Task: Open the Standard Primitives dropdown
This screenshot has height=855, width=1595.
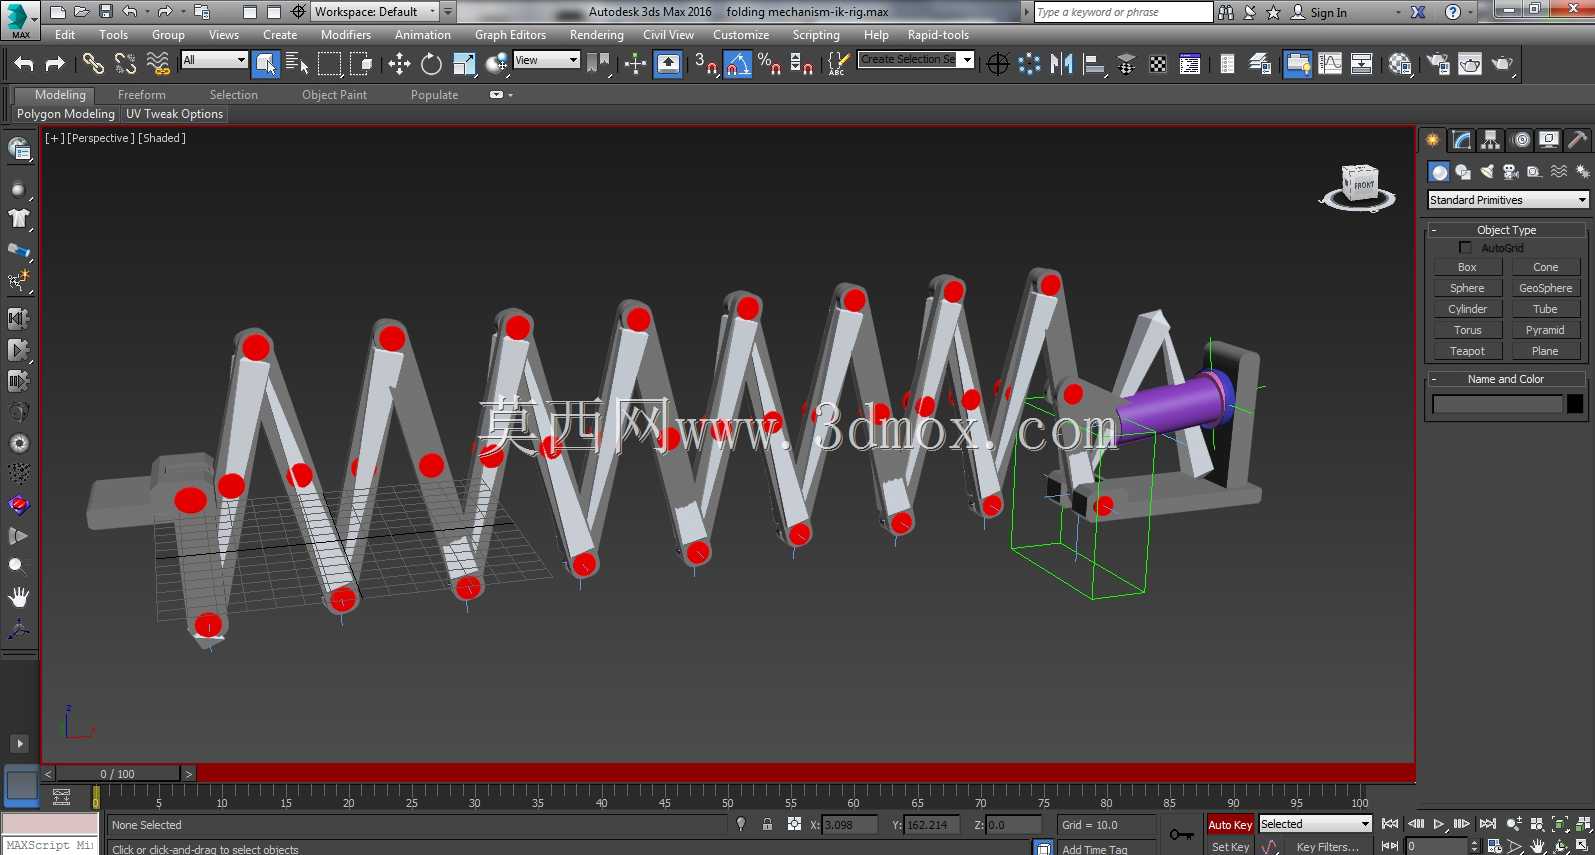Action: (1508, 200)
